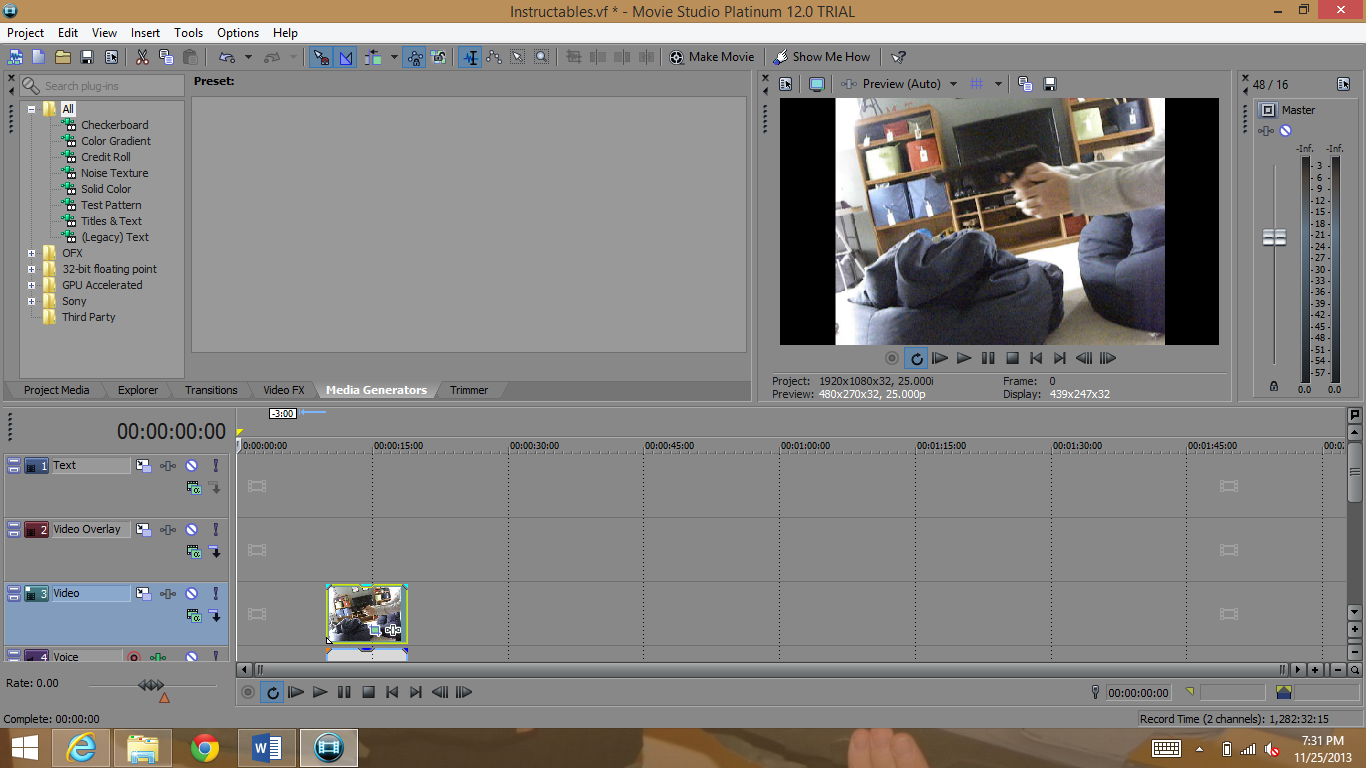The height and width of the screenshot is (768, 1366).
Task: Click the Master volume fader handle
Action: (x=1274, y=238)
